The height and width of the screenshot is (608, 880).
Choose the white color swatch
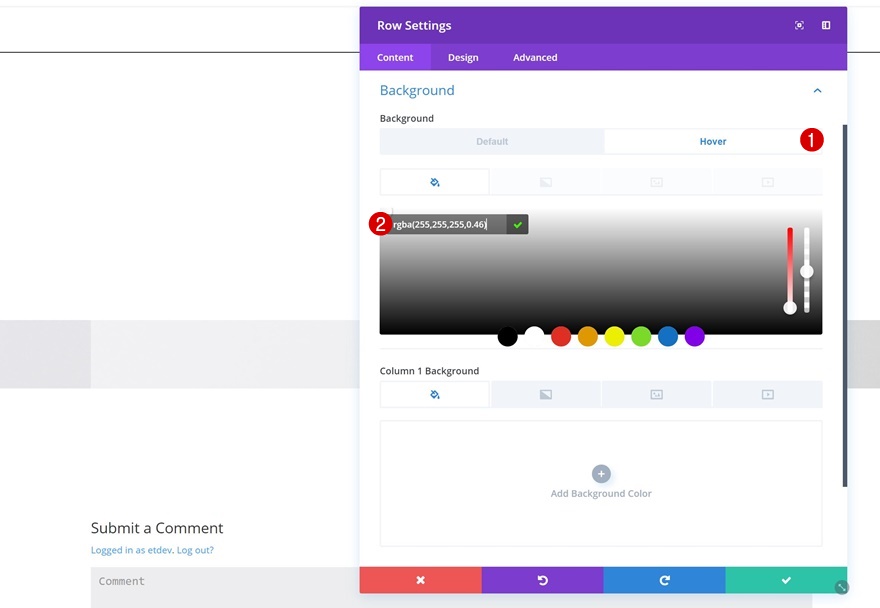(x=534, y=337)
